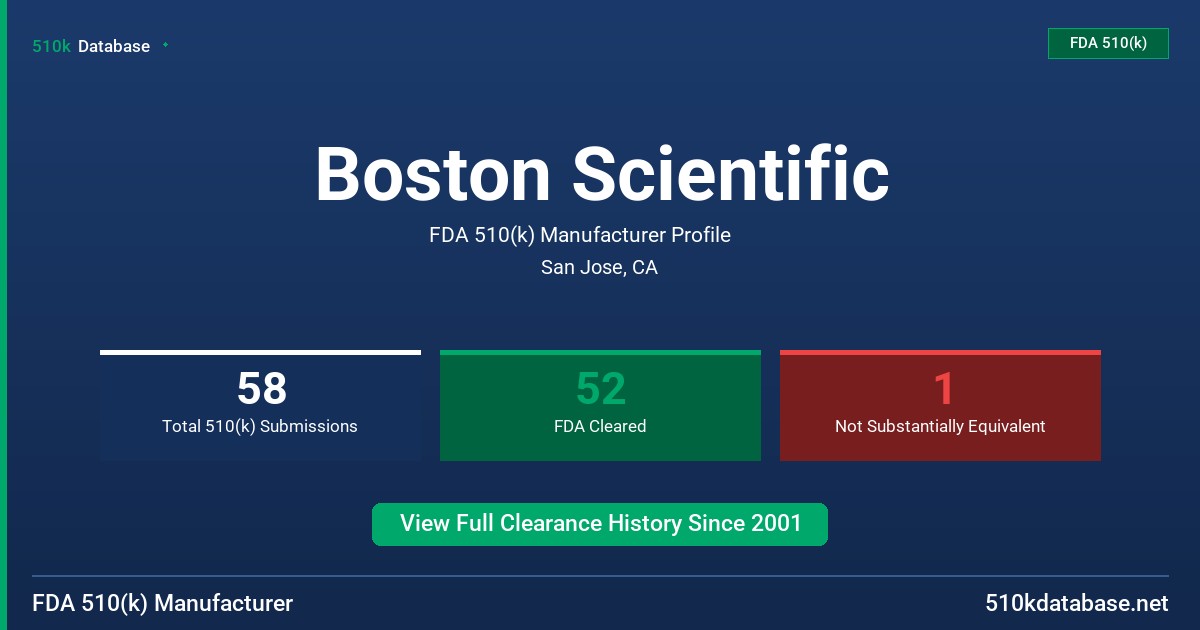
Task: Open the 1 Not Substantially Equivalent card
Action: [940, 405]
